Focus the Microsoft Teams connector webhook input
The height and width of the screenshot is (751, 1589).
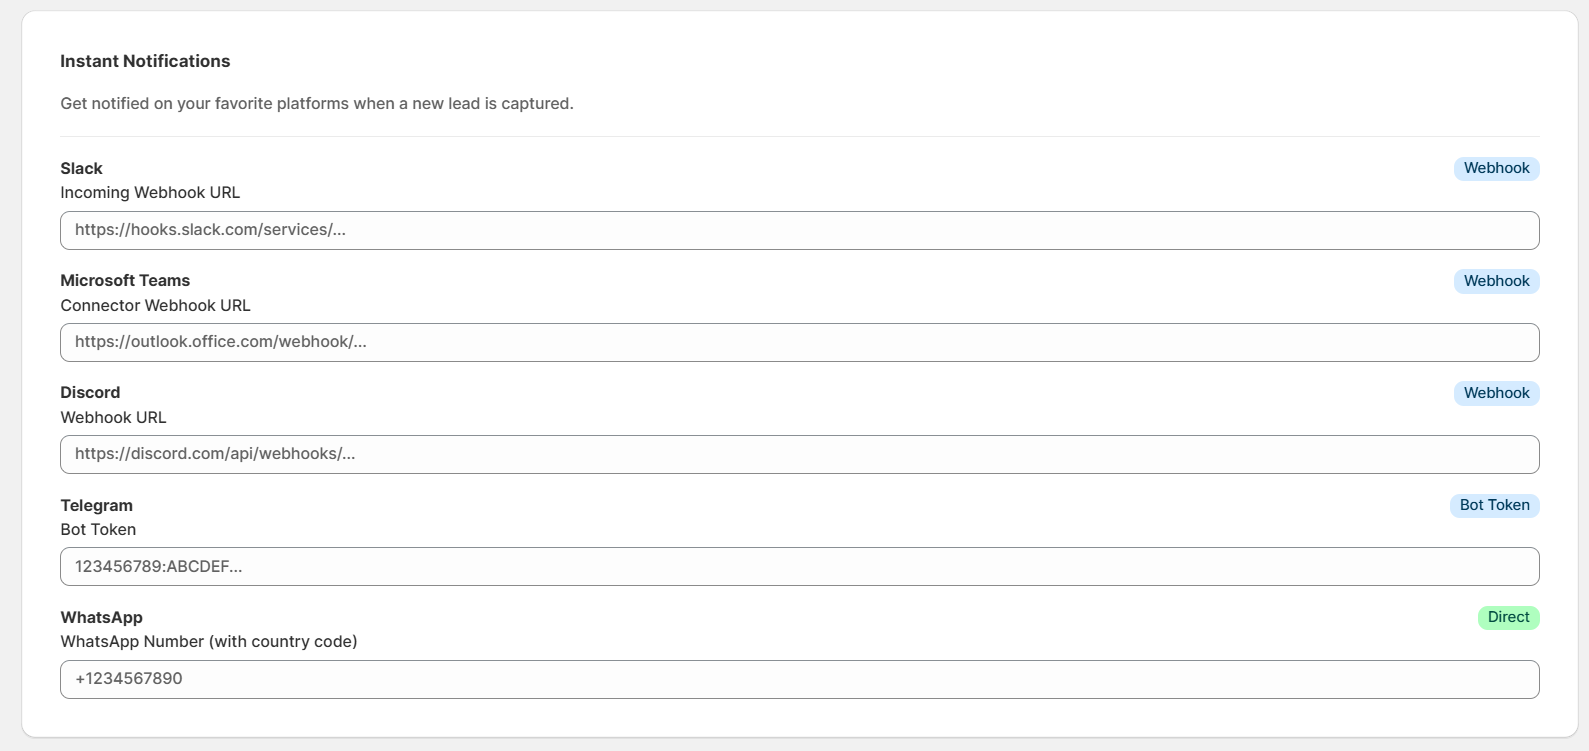coord(799,342)
